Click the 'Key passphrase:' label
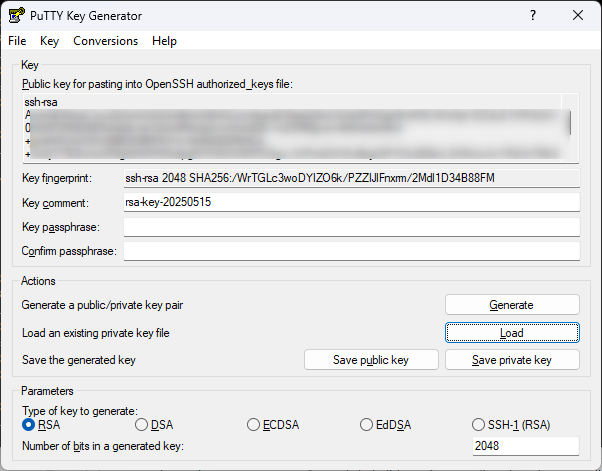 (x=61, y=227)
